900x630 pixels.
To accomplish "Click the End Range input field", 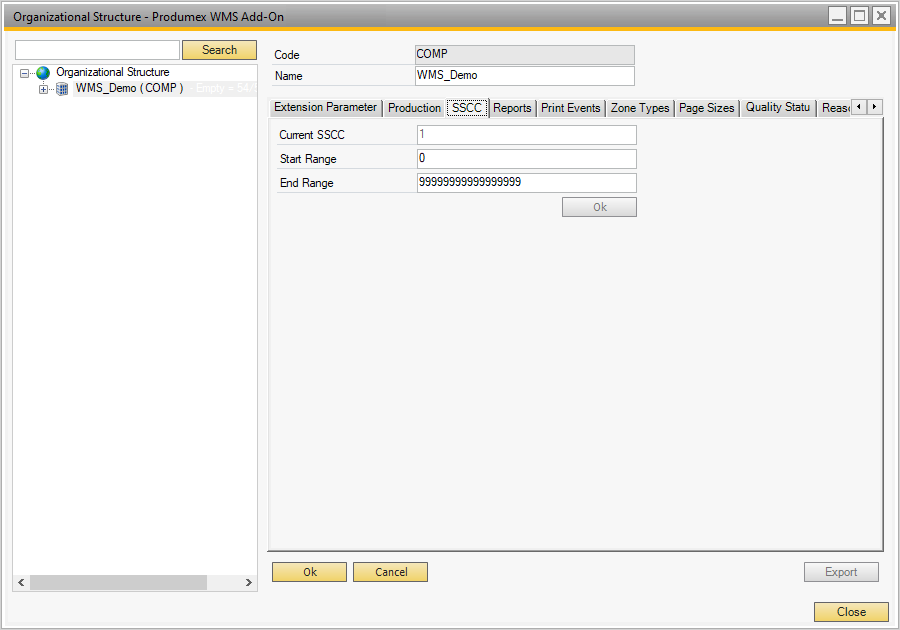I will (526, 183).
